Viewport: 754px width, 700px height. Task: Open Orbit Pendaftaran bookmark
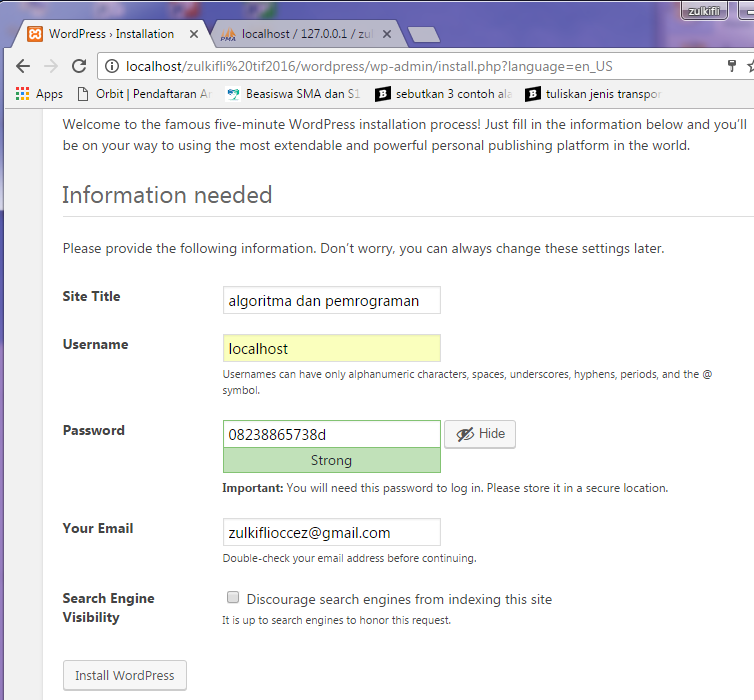coord(144,94)
